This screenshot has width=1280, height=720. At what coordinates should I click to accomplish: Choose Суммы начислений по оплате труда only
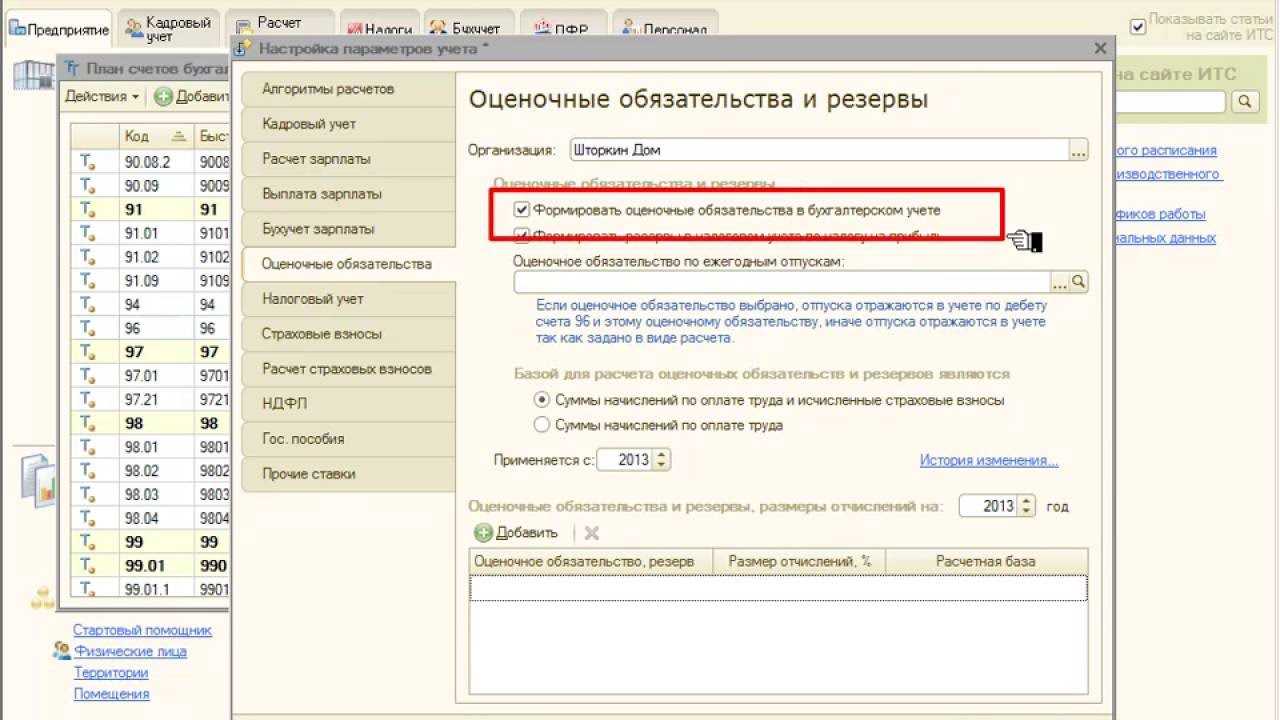click(542, 425)
